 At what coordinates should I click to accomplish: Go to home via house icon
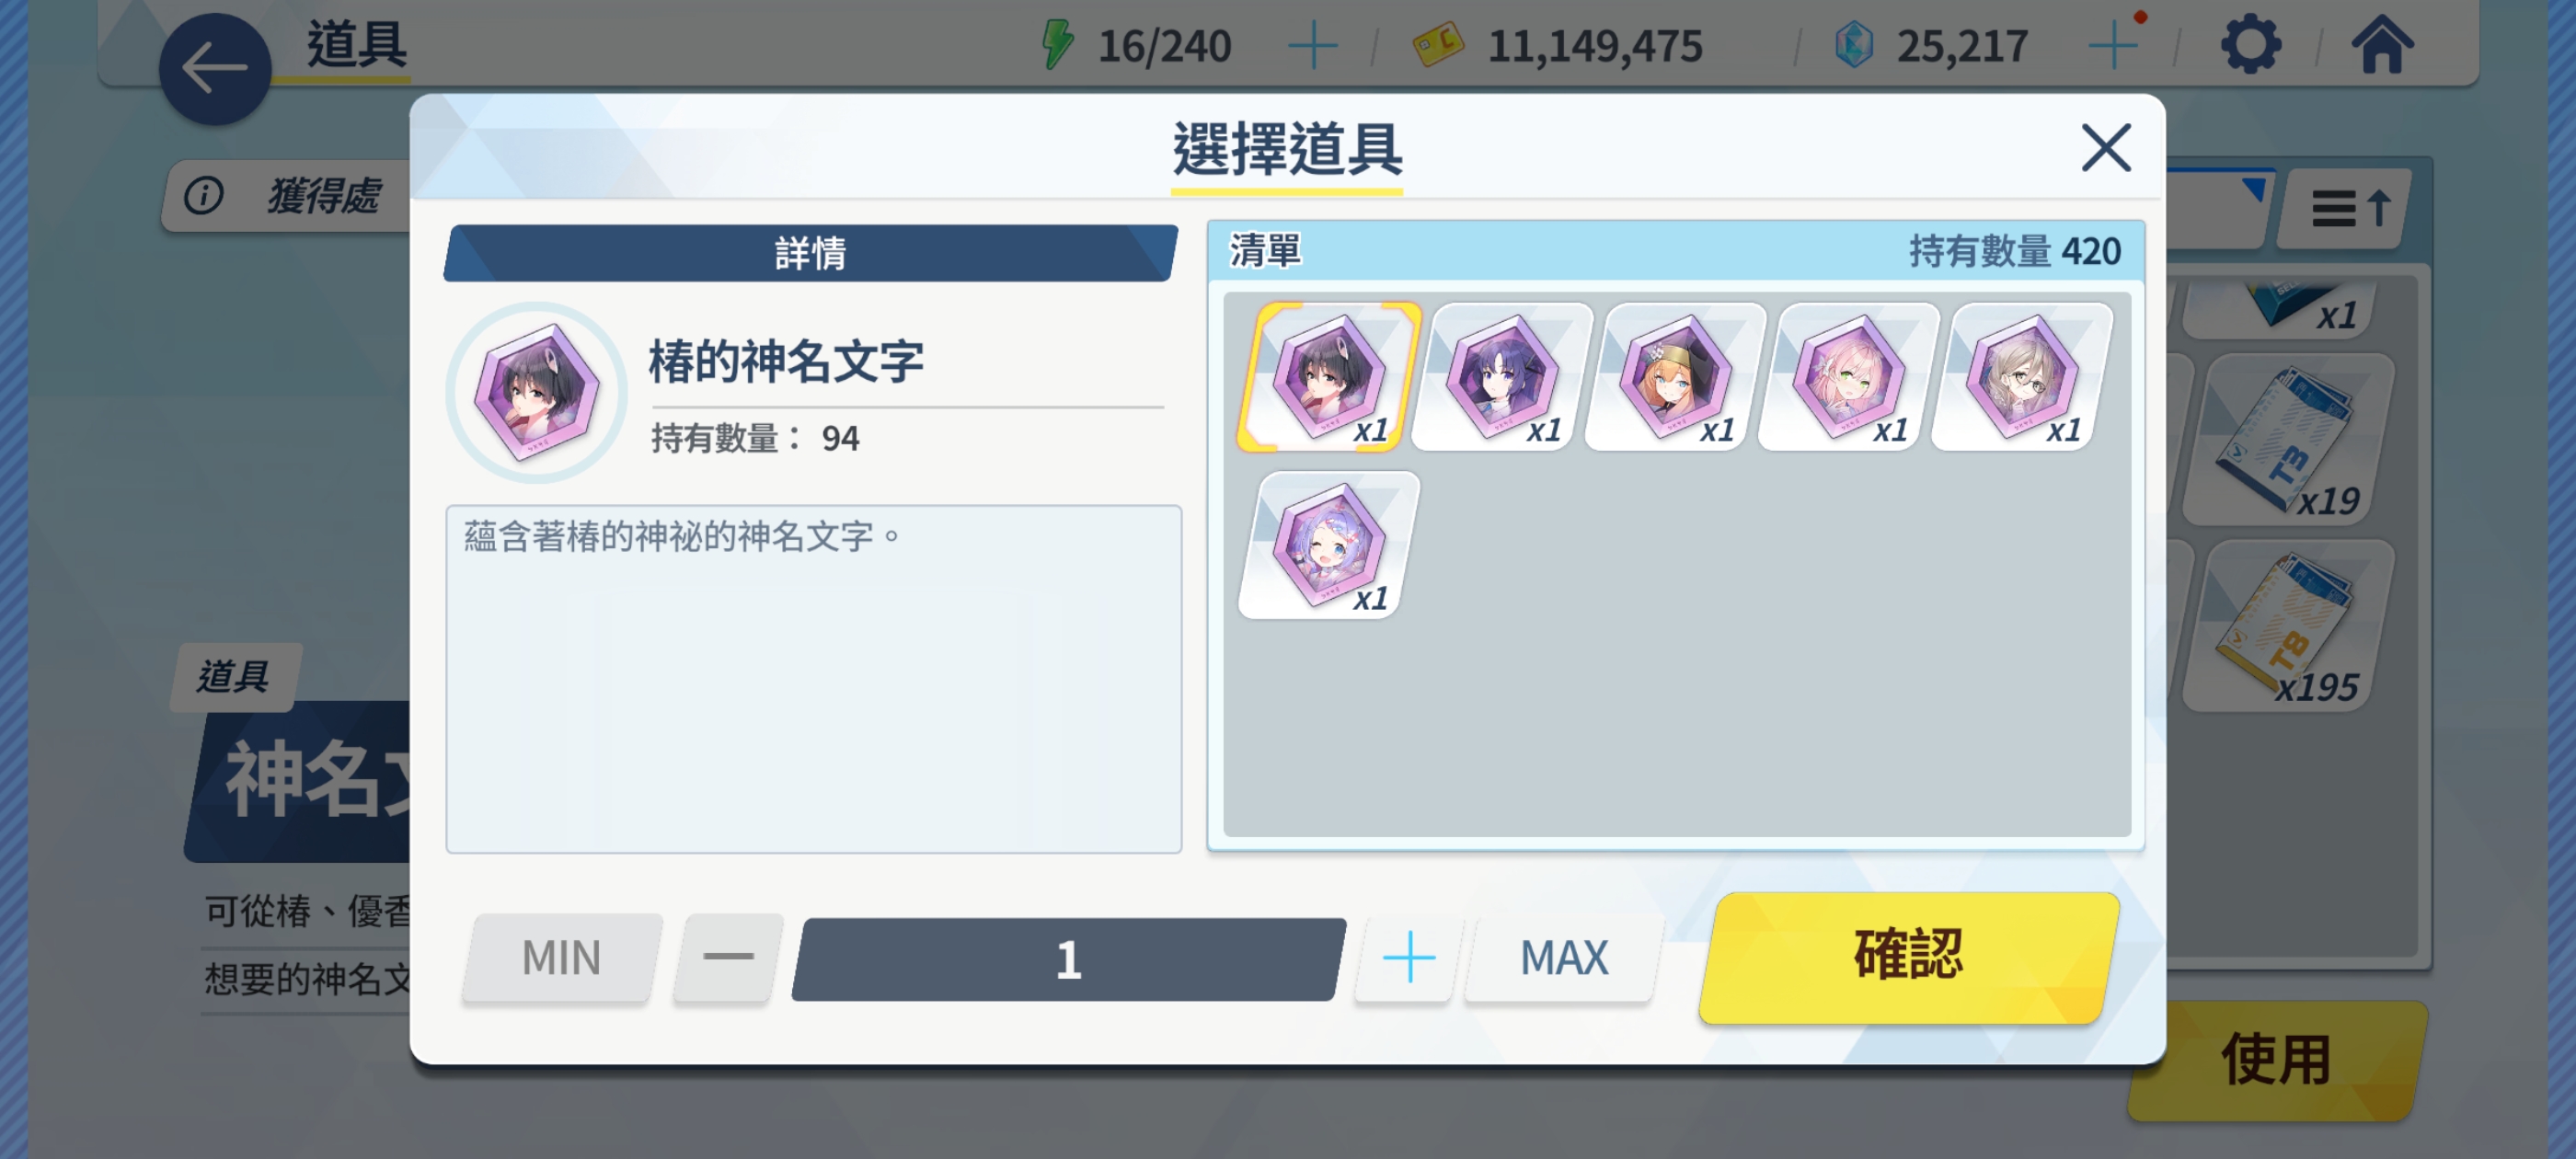(2382, 45)
